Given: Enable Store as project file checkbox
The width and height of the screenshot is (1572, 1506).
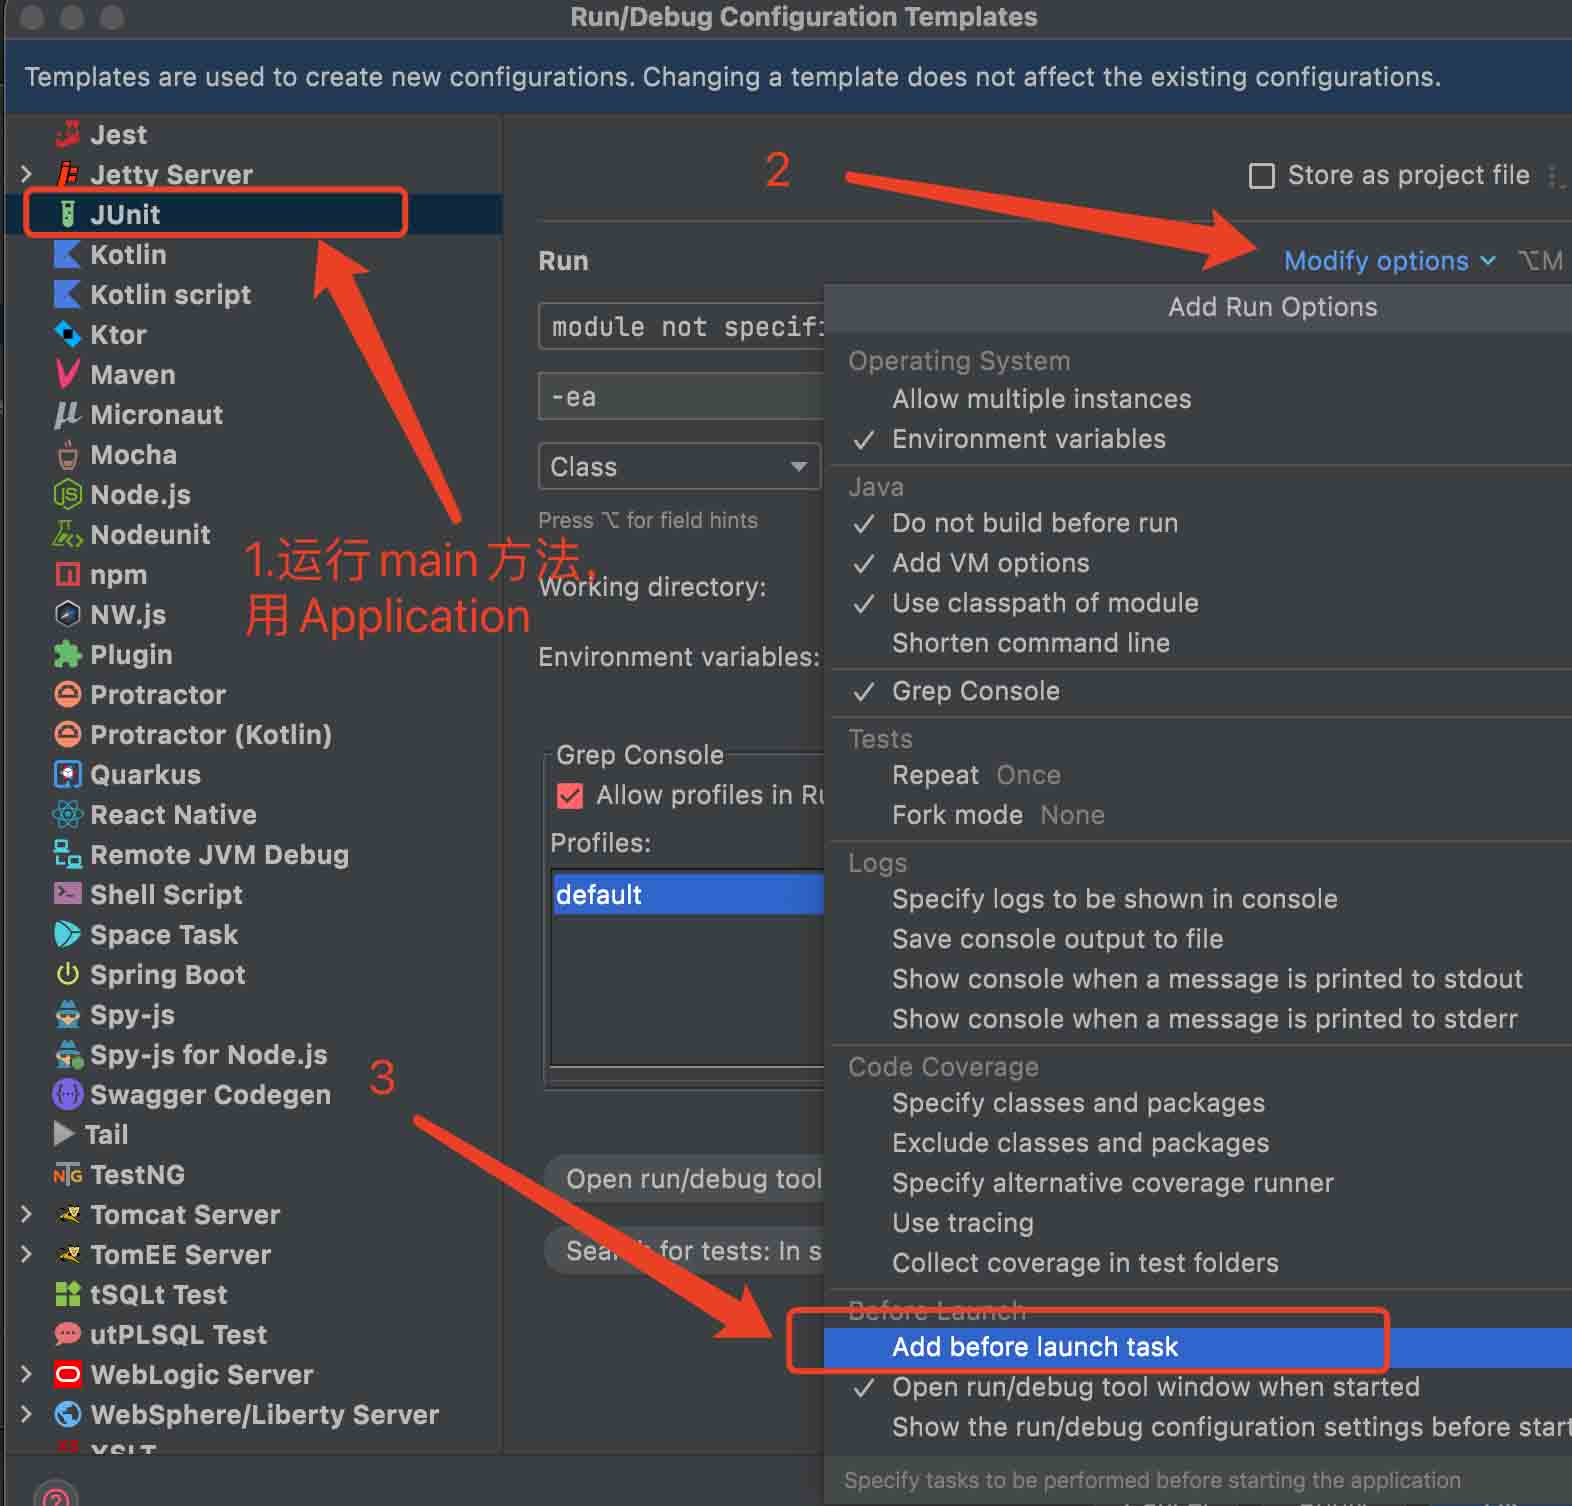Looking at the screenshot, I should coord(1262,176).
